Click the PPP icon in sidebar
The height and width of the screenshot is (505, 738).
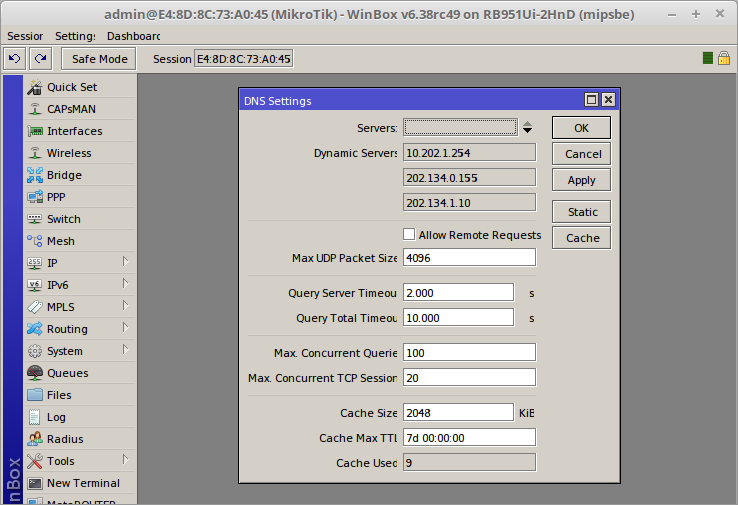pyautogui.click(x=35, y=197)
